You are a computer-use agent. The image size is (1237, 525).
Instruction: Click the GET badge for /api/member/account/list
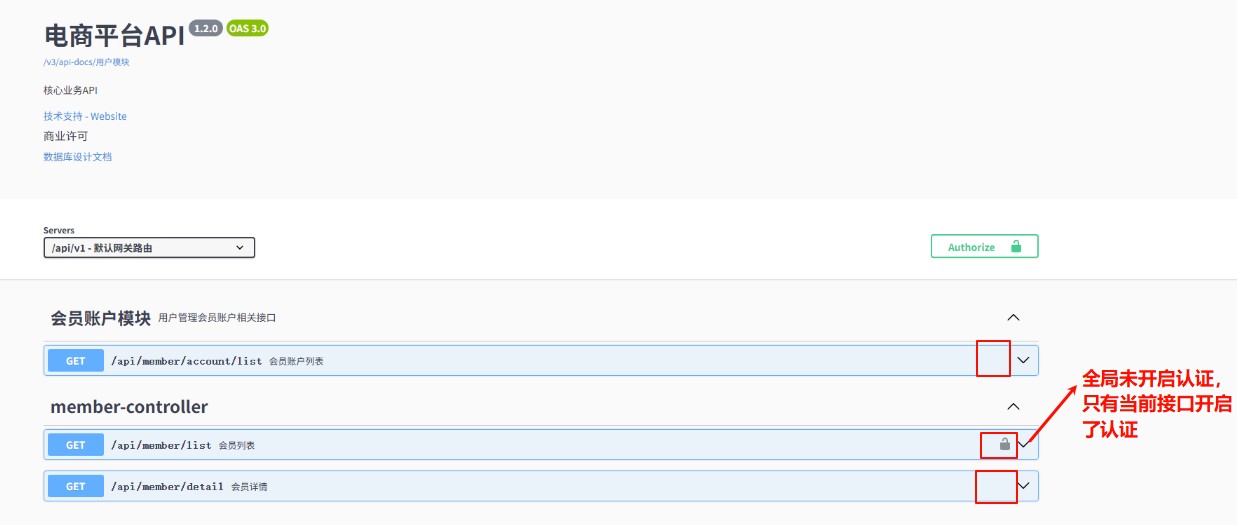[x=76, y=361]
